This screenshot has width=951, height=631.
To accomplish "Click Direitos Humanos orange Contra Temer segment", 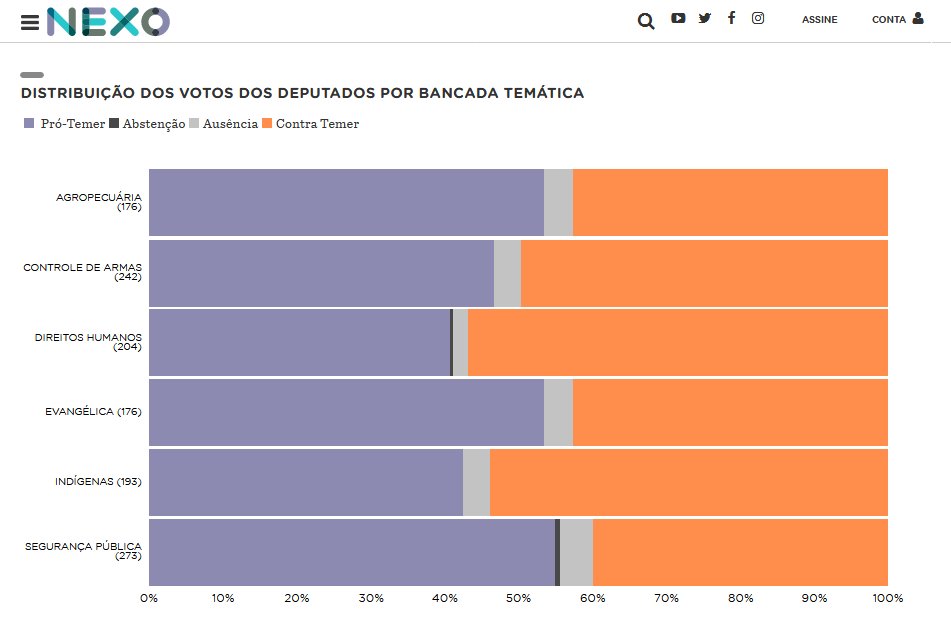I will pyautogui.click(x=677, y=342).
